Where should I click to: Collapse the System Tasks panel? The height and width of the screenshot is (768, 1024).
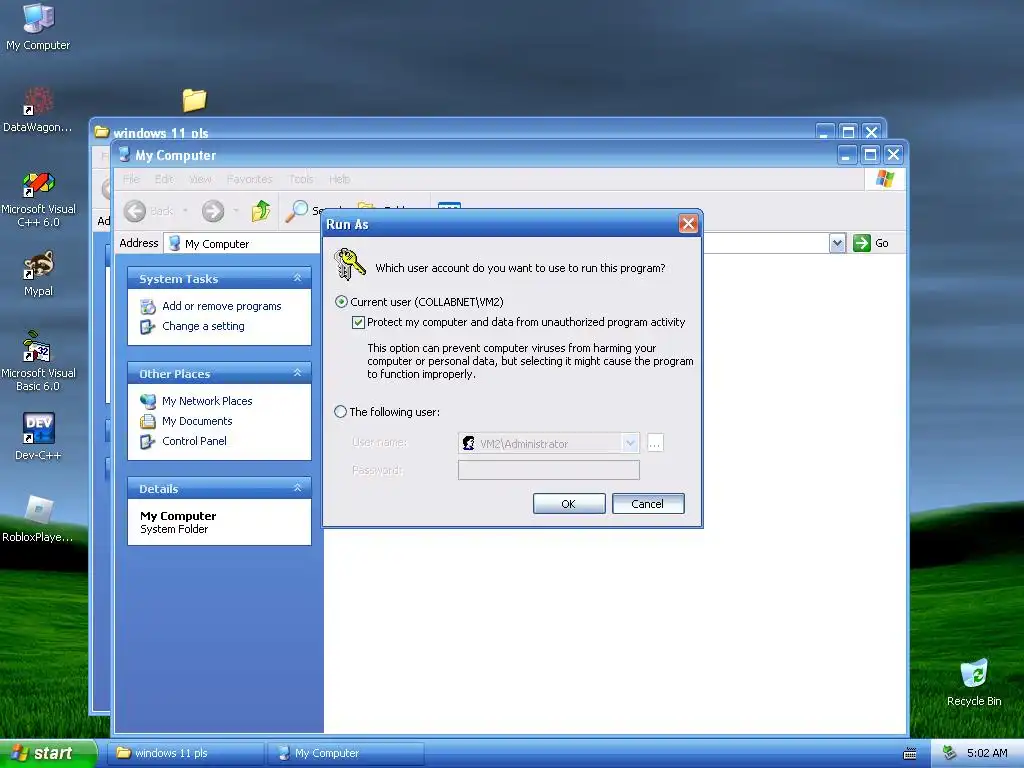coord(297,278)
